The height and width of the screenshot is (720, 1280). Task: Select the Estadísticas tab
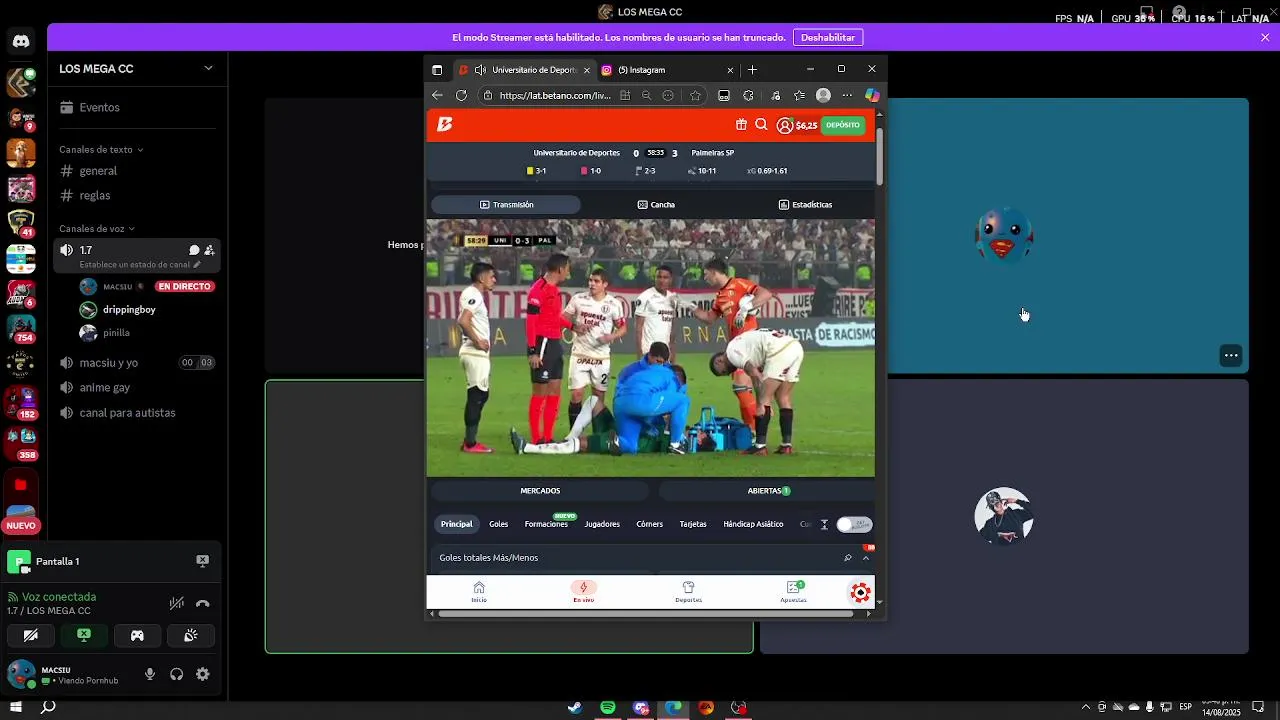[x=805, y=204]
